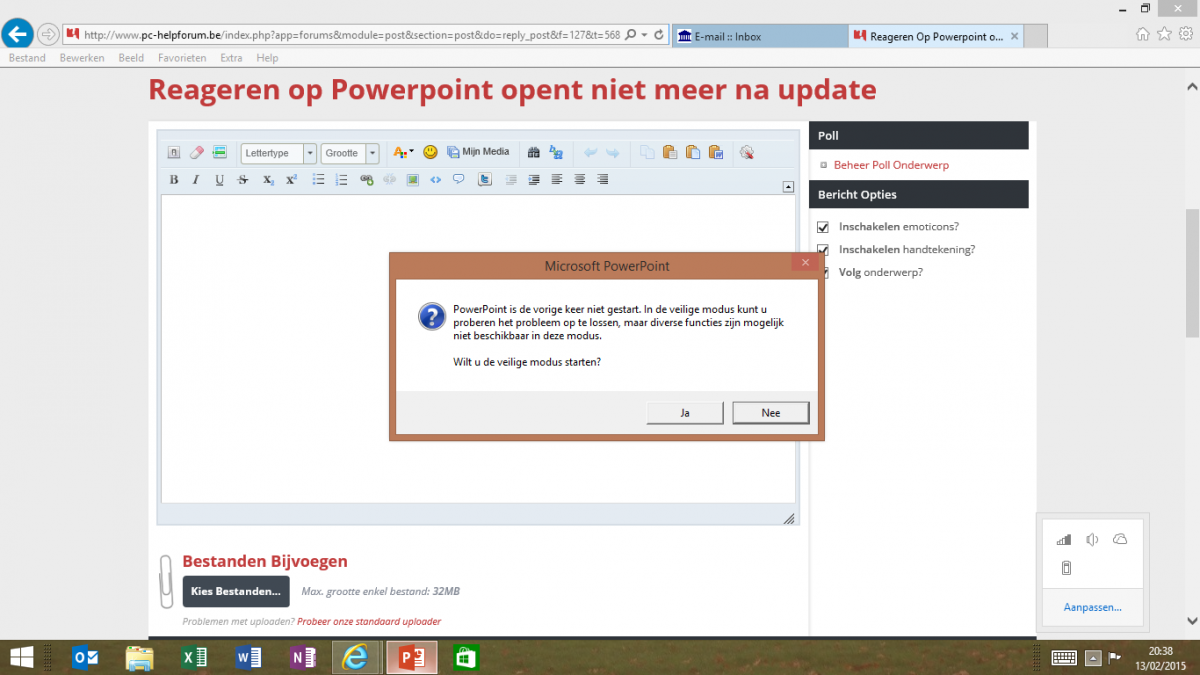
Task: Click the binoculars find icon
Action: click(534, 153)
